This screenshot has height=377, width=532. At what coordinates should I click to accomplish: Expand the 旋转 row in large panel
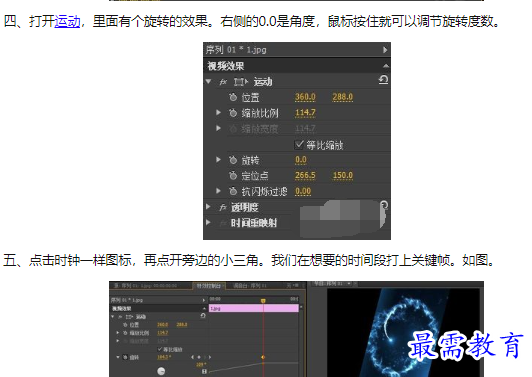[219, 159]
